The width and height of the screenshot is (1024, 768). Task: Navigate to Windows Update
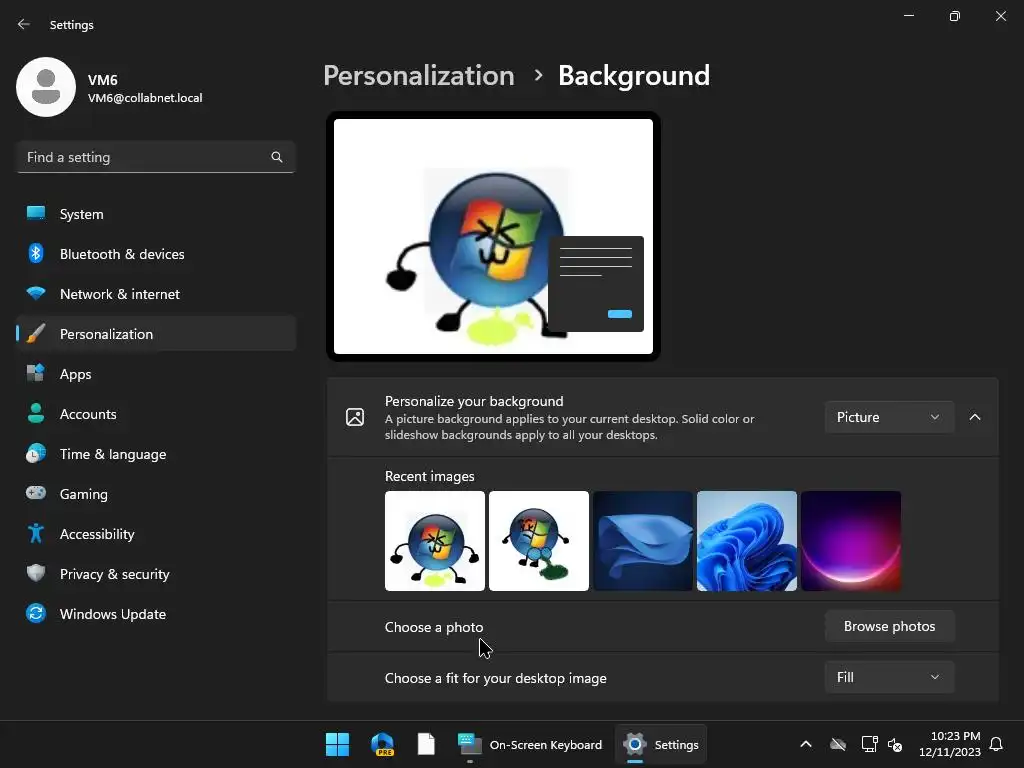tap(156, 613)
